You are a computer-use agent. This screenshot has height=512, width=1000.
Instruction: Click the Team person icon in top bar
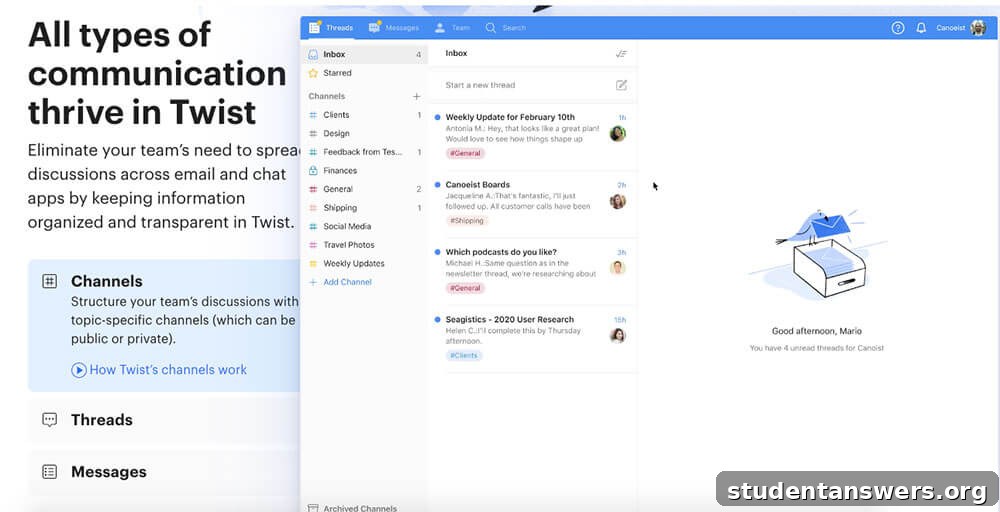tap(440, 28)
